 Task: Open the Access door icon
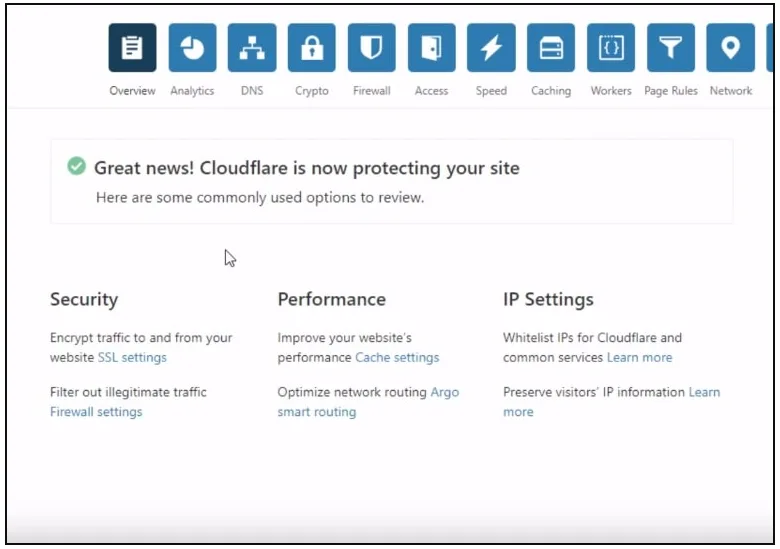tap(432, 48)
